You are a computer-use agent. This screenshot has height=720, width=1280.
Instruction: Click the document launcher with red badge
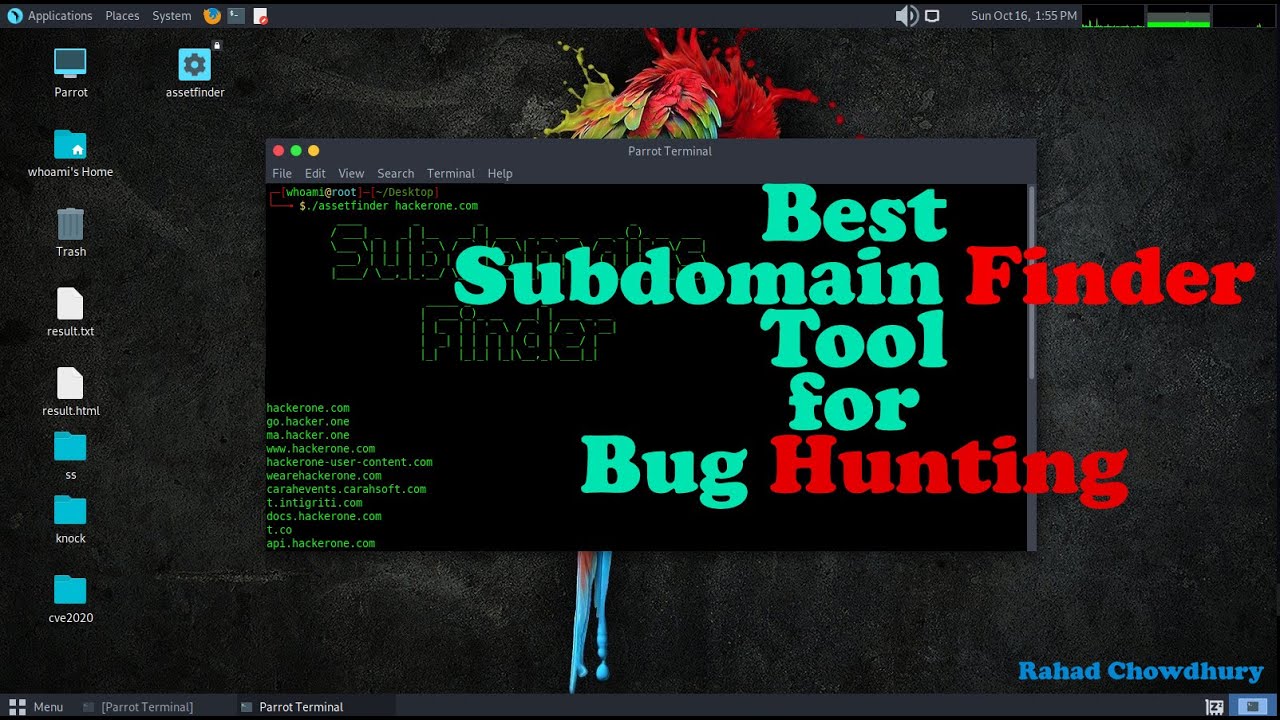[x=260, y=15]
